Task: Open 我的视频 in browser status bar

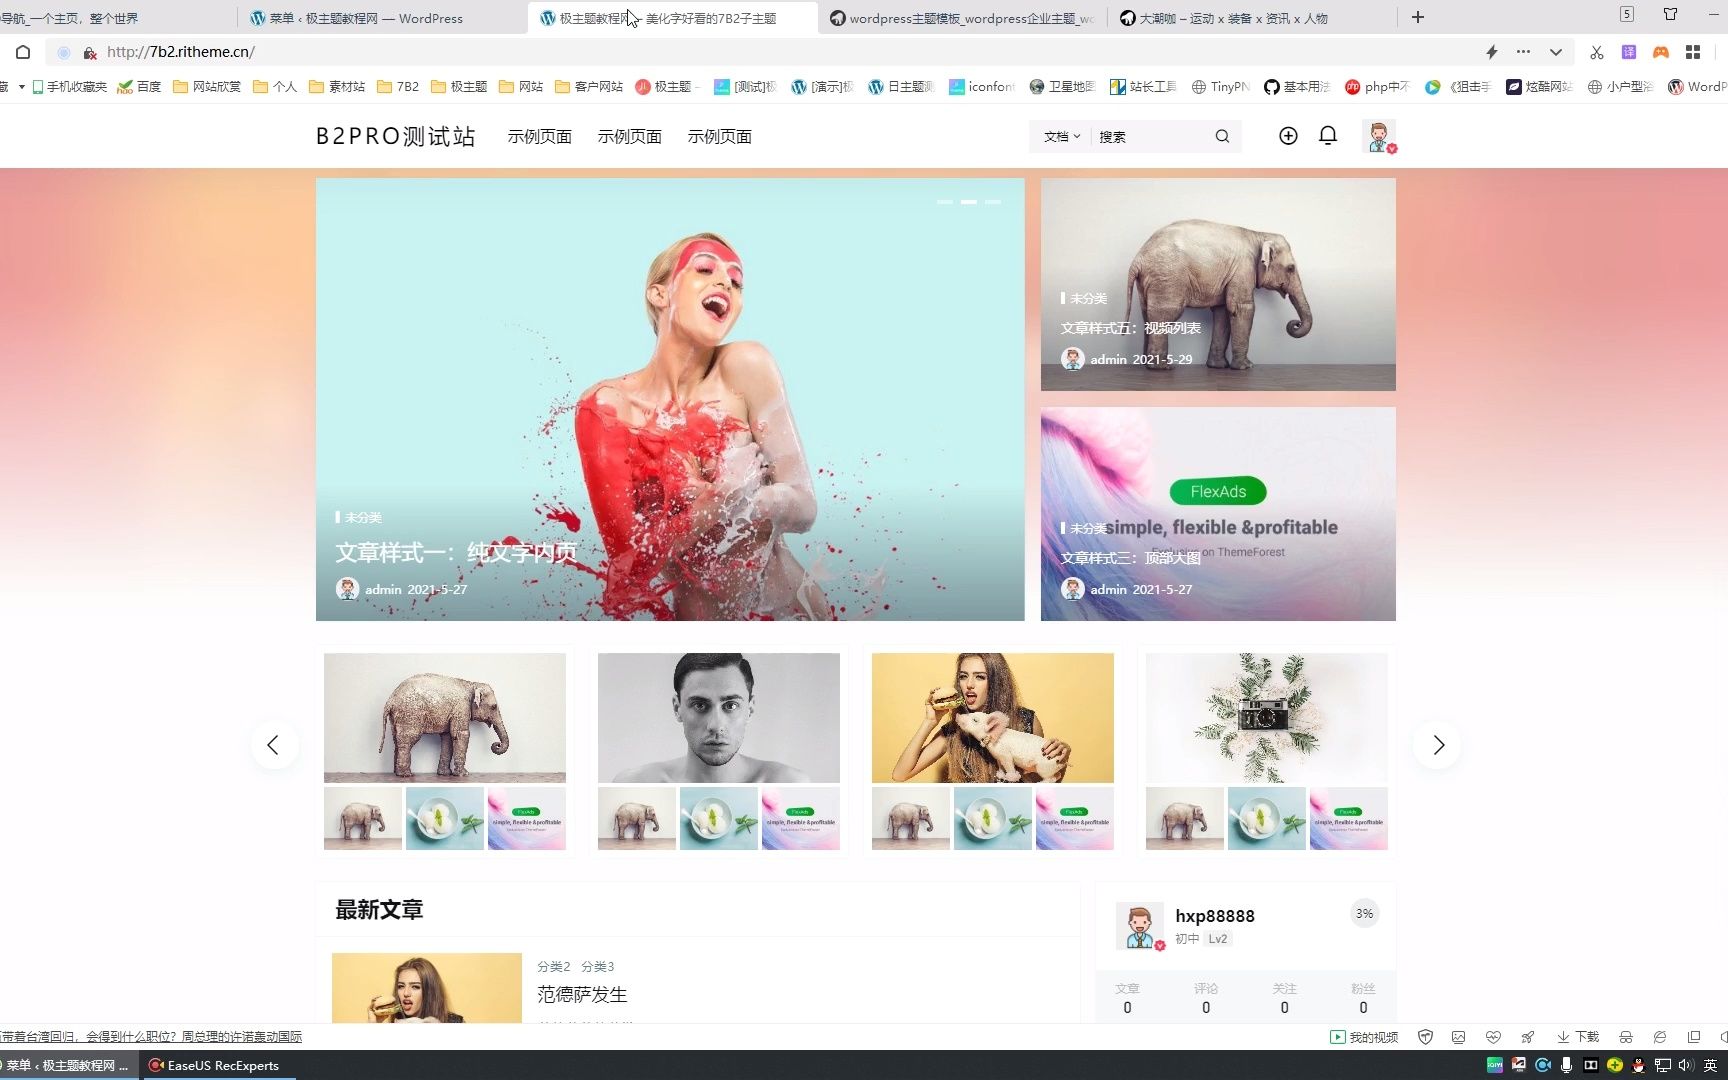Action: pyautogui.click(x=1364, y=1037)
